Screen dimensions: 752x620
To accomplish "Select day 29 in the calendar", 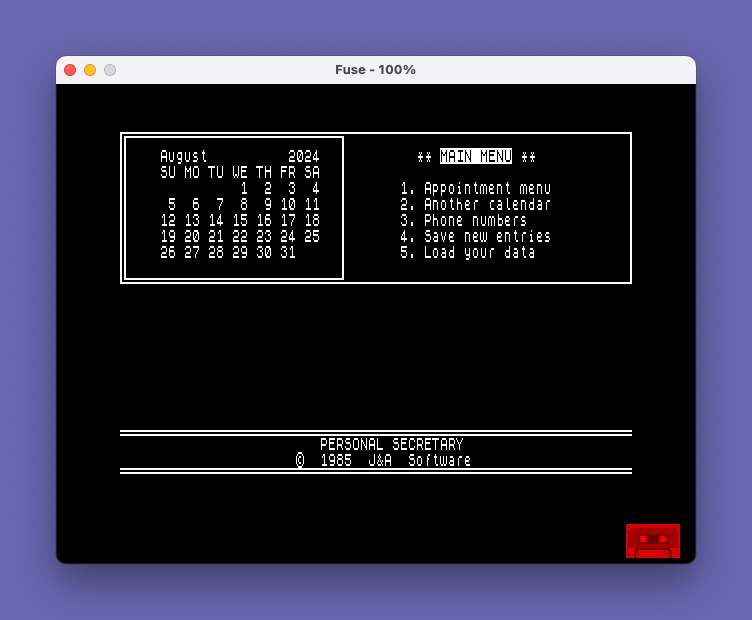I will pyautogui.click(x=240, y=253).
